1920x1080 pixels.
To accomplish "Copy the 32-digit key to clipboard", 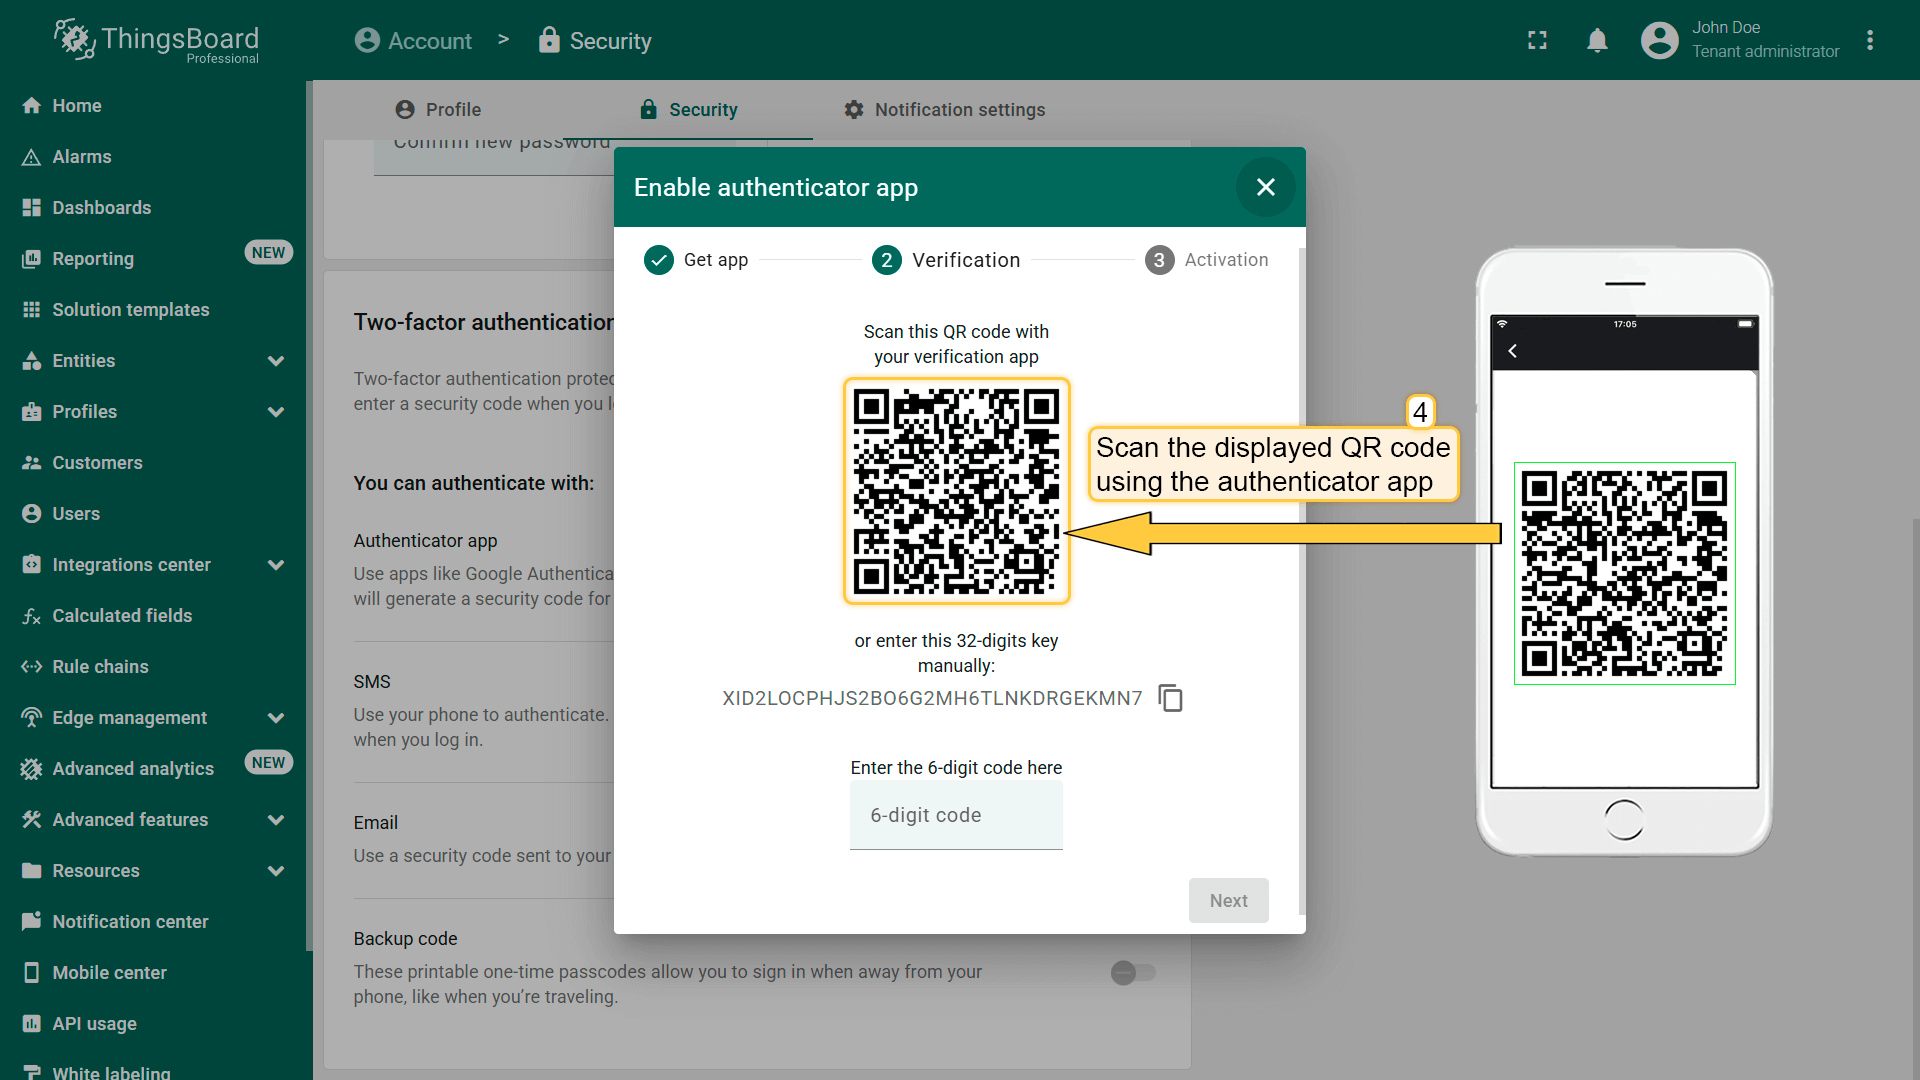I will point(1170,698).
